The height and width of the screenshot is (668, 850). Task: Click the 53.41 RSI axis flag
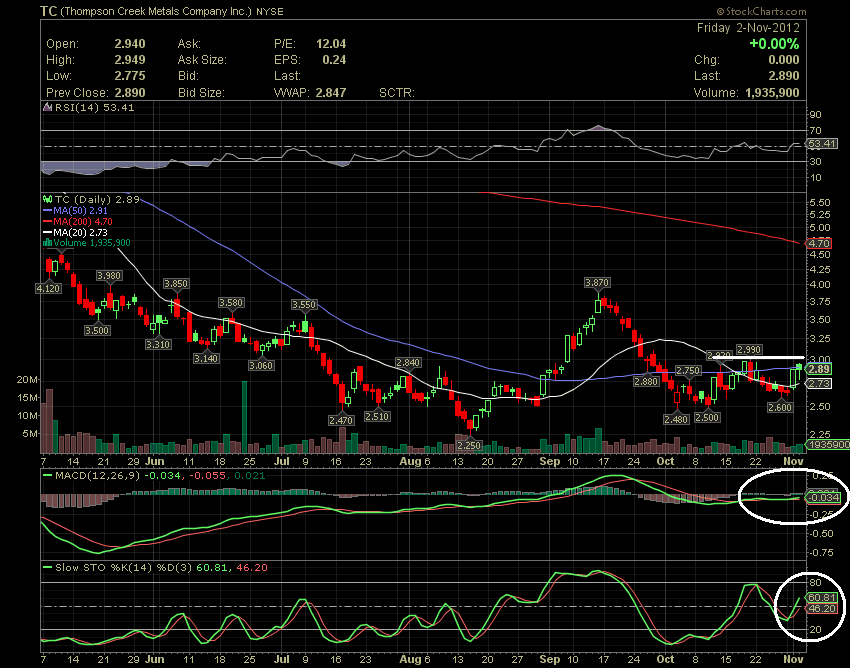(822, 144)
